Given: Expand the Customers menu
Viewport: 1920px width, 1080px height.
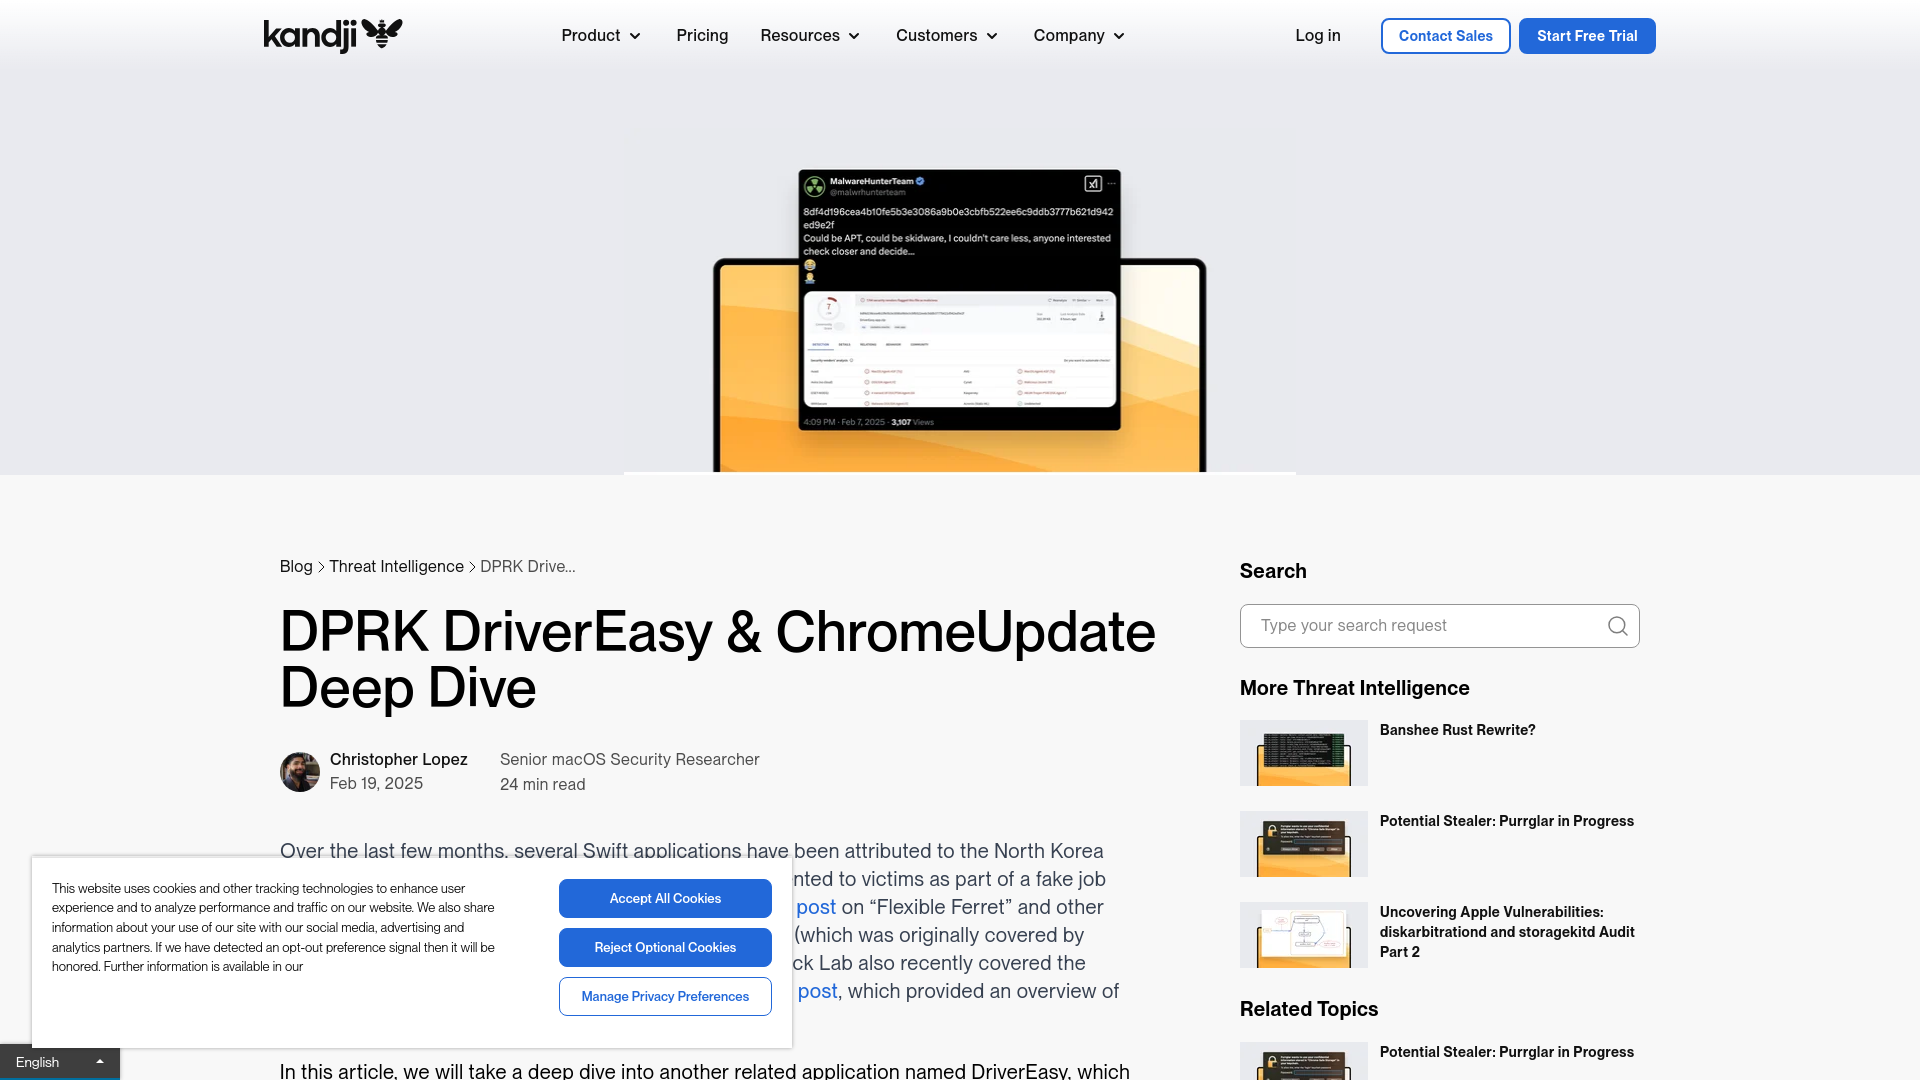Looking at the screenshot, I should point(947,36).
